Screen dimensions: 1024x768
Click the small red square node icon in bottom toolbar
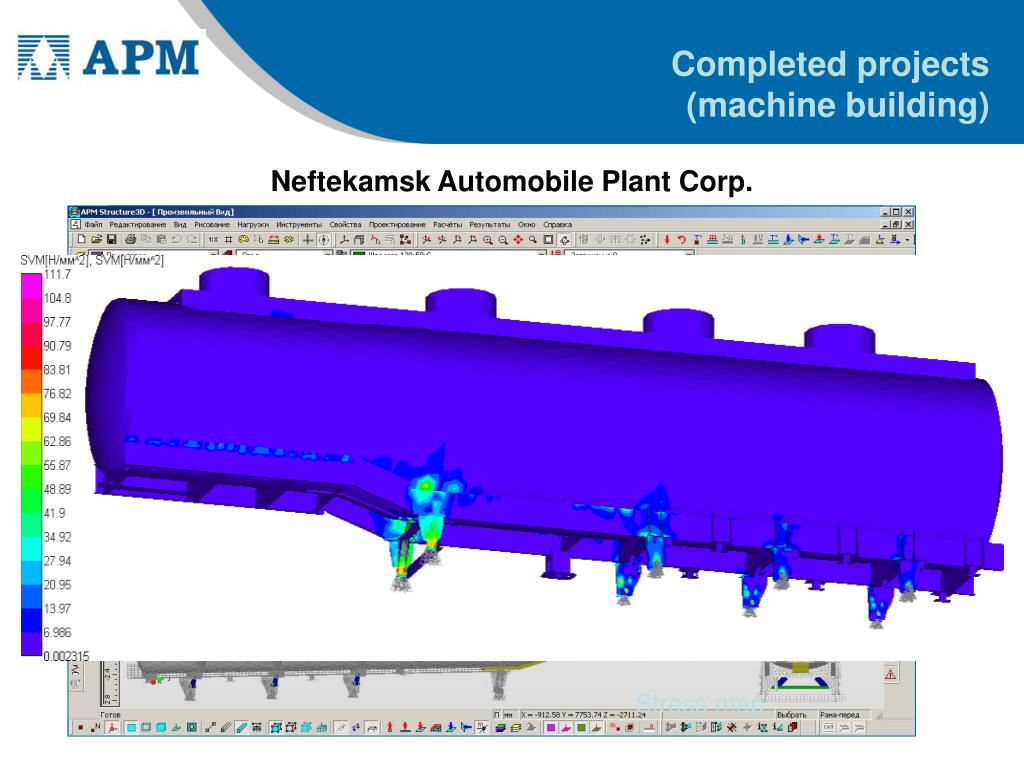(x=80, y=727)
